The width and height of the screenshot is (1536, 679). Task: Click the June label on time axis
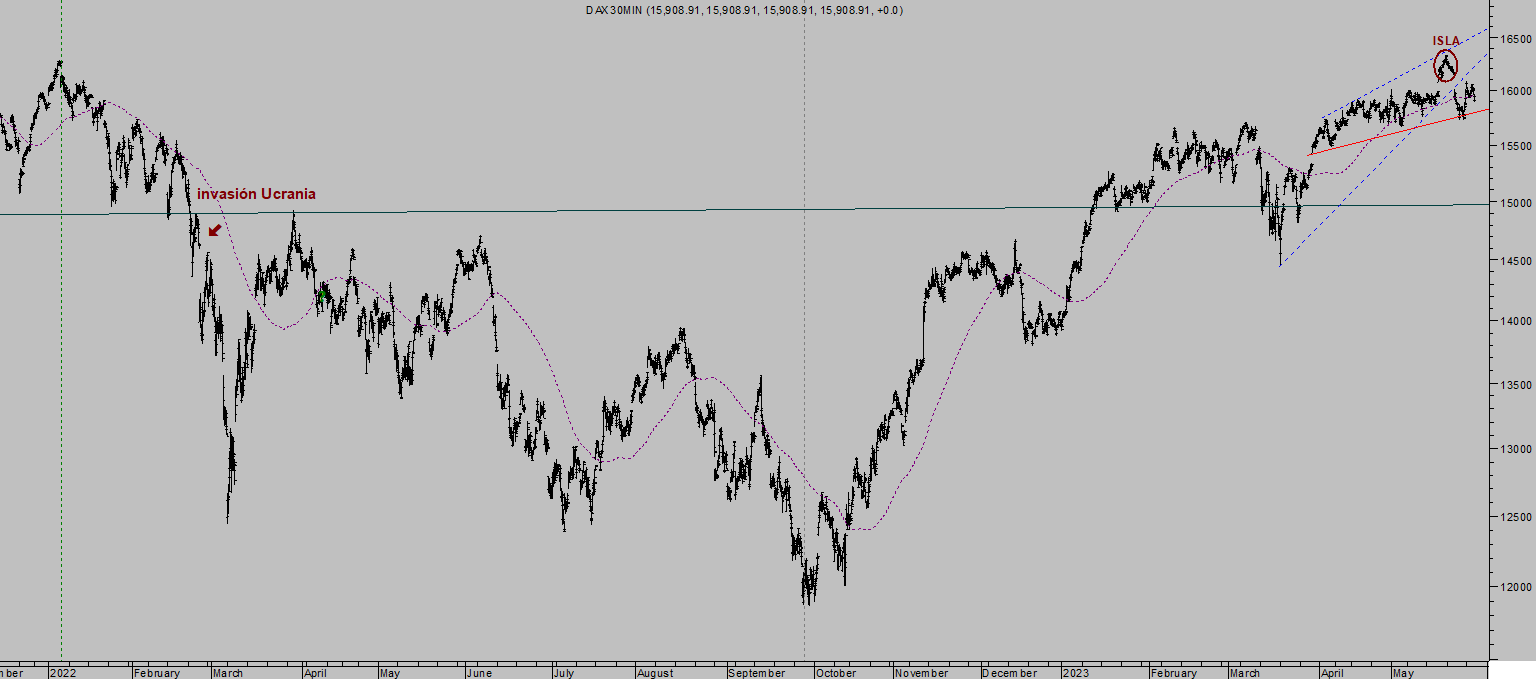coord(479,673)
